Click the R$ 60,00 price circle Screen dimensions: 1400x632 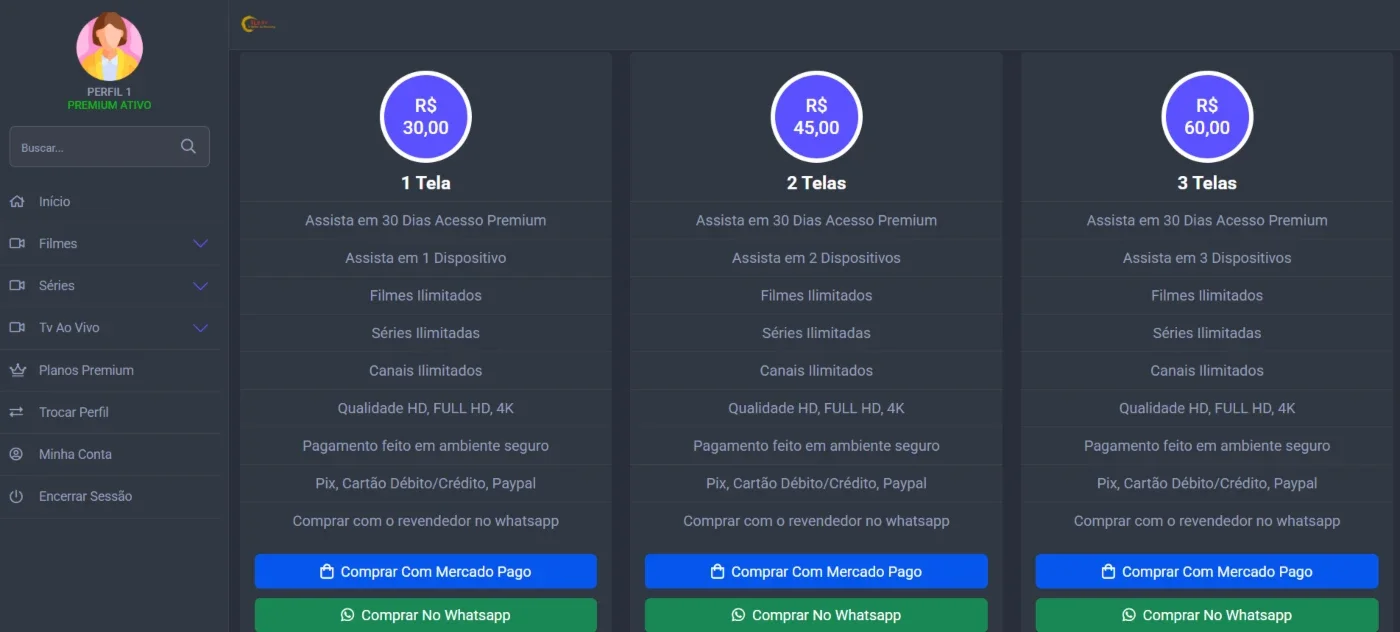(1207, 117)
